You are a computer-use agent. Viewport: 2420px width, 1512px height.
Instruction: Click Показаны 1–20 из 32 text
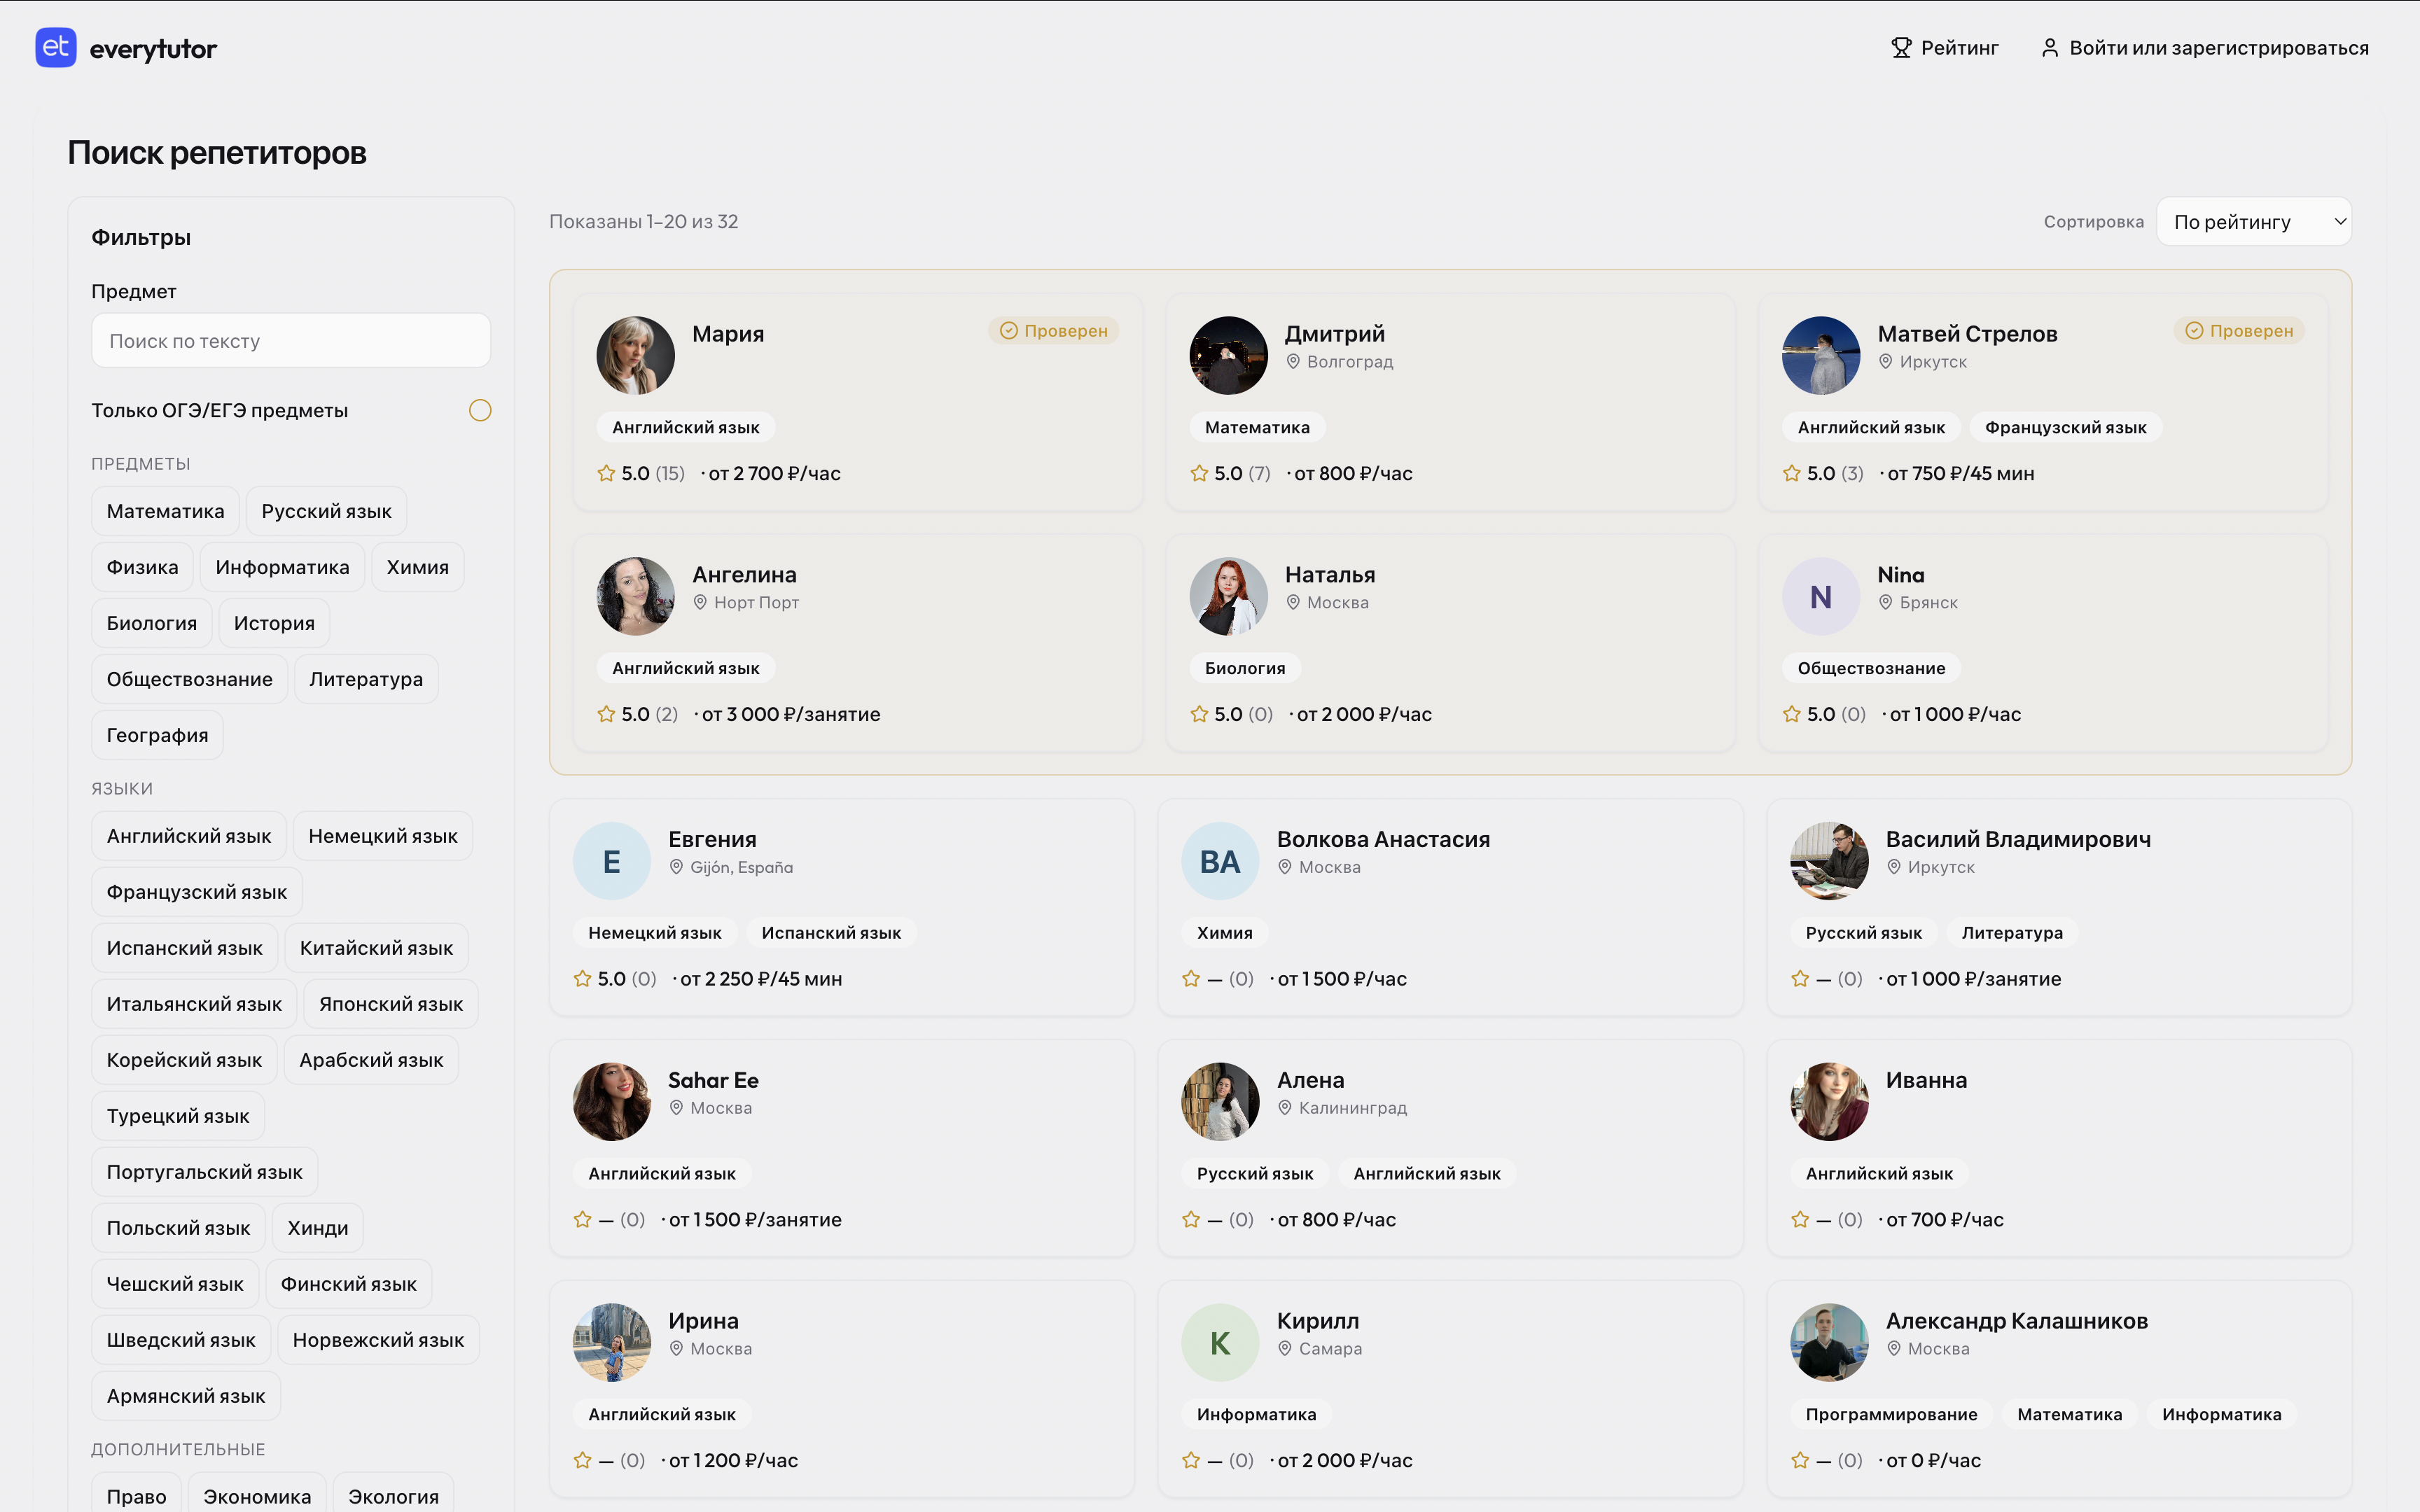click(644, 221)
